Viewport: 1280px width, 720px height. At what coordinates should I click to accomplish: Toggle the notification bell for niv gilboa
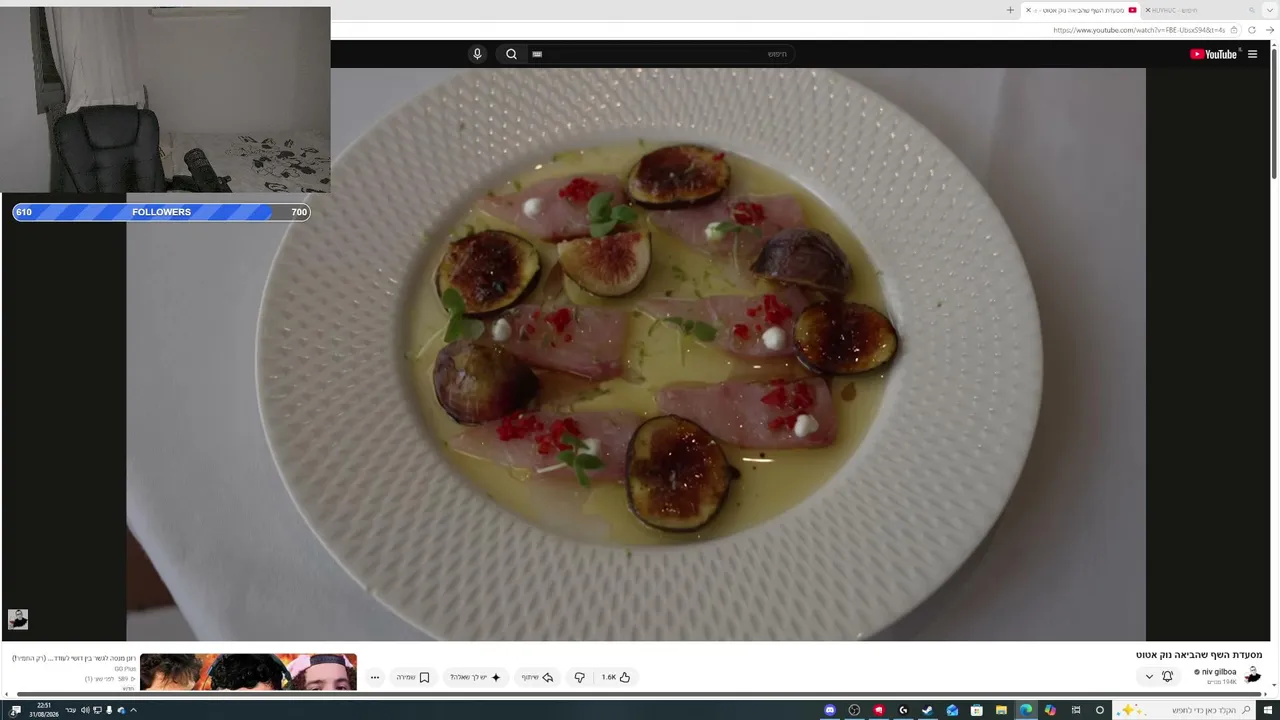click(x=1167, y=676)
